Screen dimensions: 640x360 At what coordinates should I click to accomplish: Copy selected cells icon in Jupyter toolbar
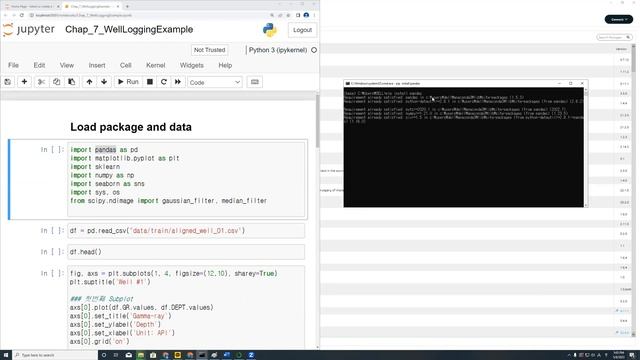(56, 82)
